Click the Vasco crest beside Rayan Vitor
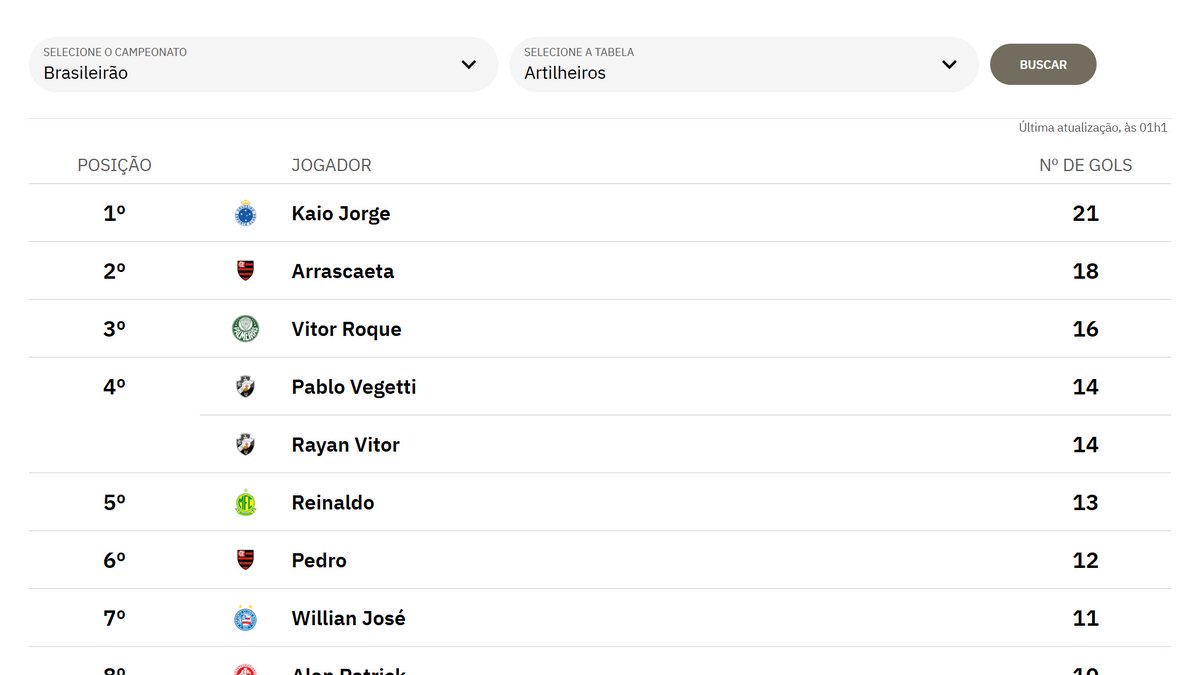 (x=245, y=445)
